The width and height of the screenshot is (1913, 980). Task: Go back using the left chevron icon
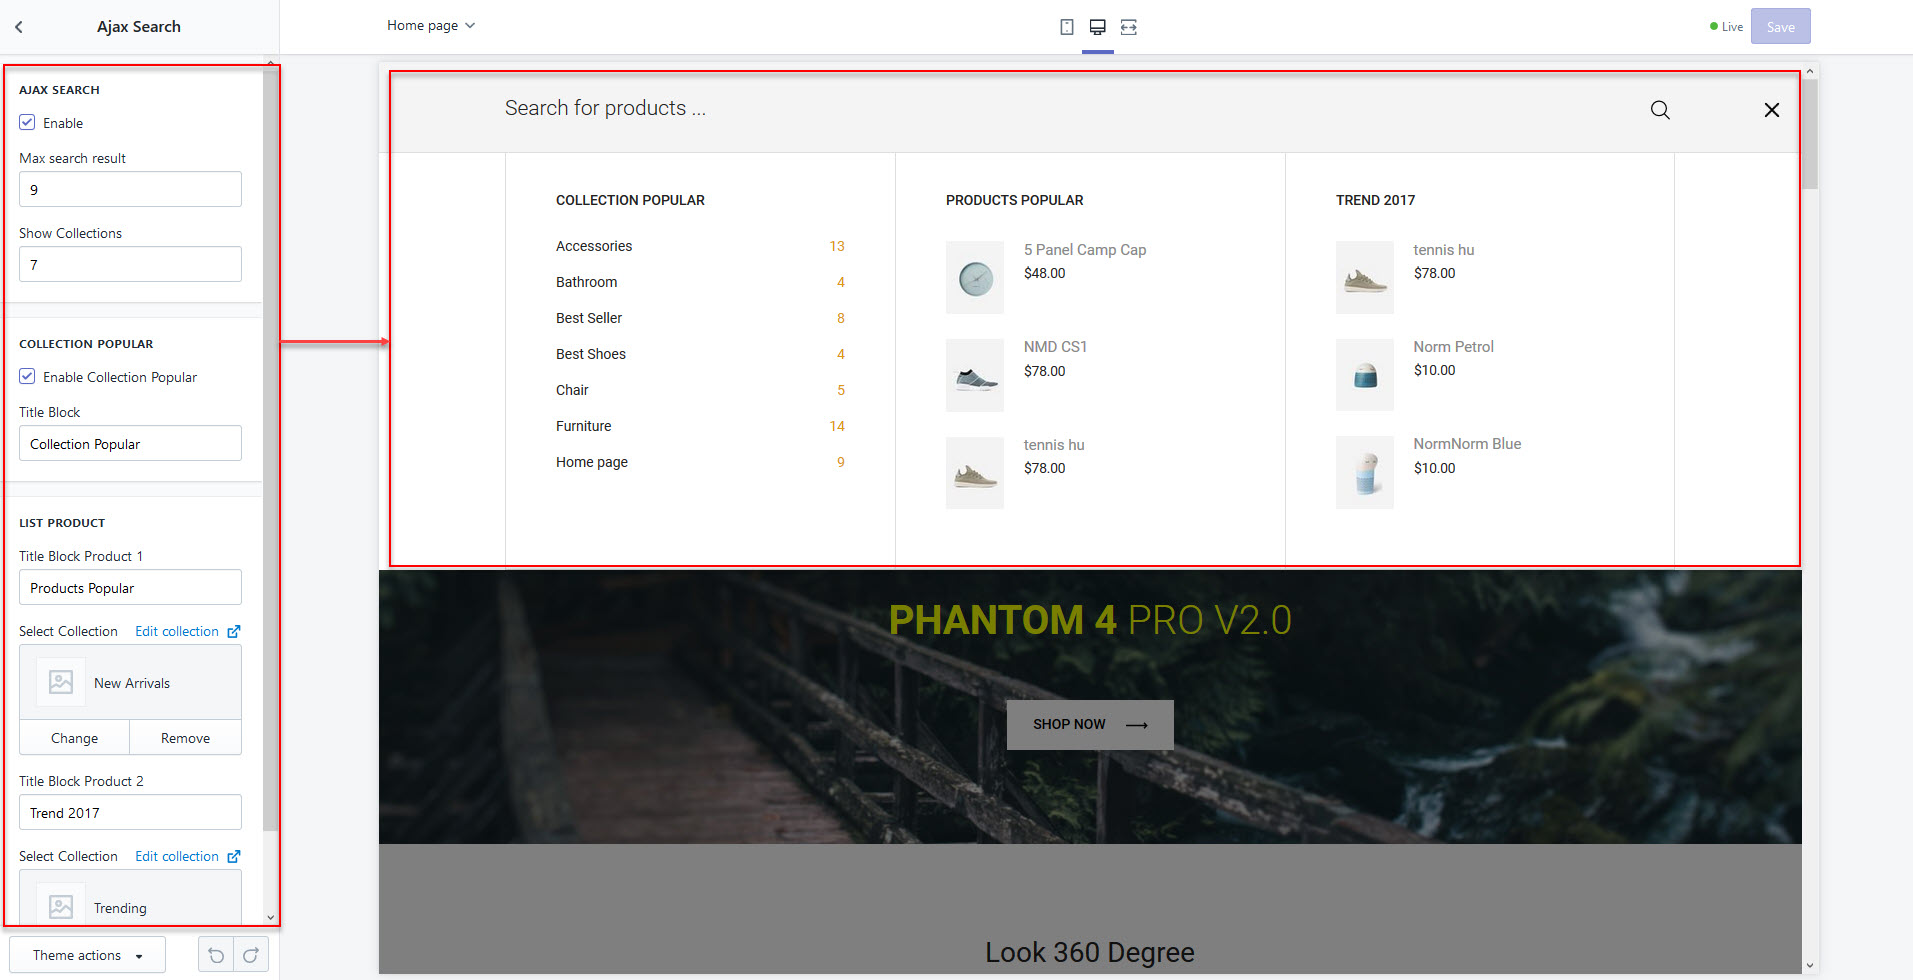pos(19,27)
